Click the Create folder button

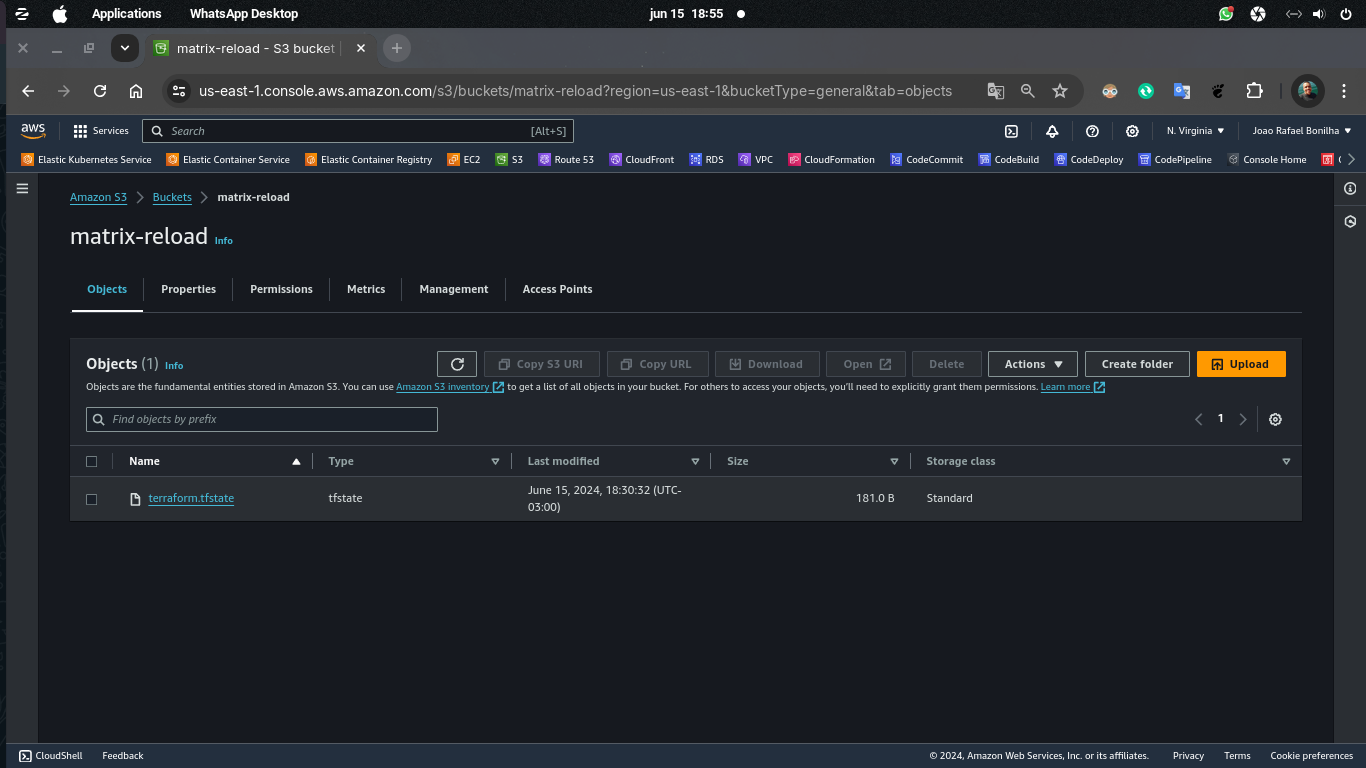(x=1137, y=364)
